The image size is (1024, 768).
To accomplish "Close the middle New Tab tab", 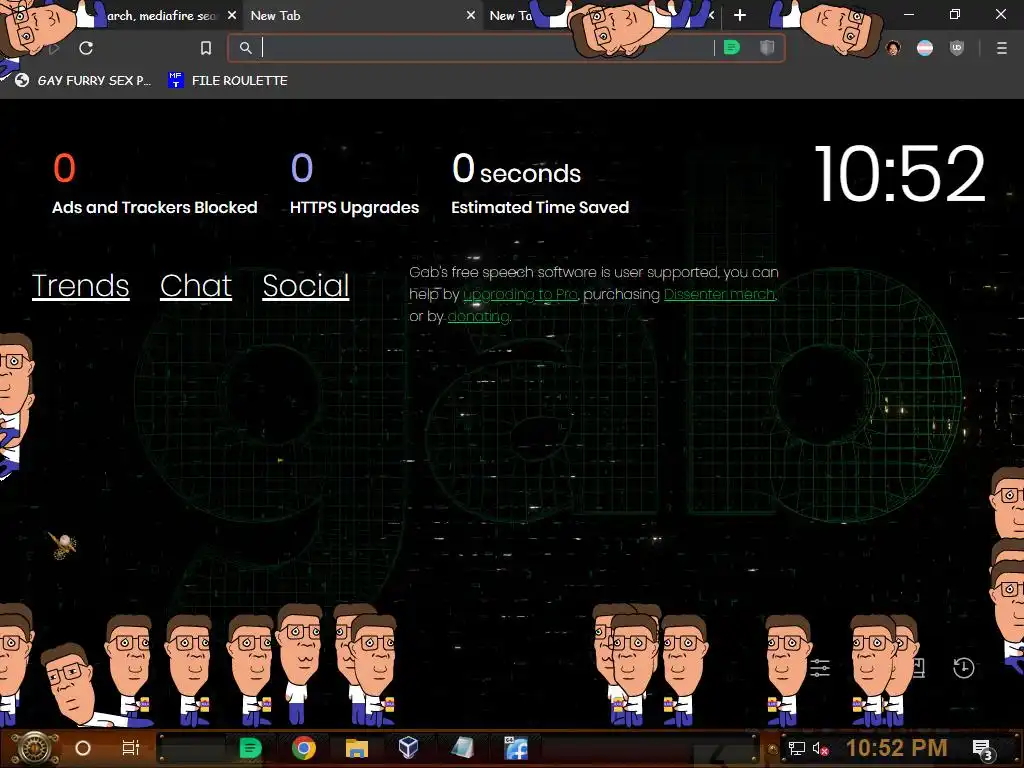I will (x=471, y=15).
